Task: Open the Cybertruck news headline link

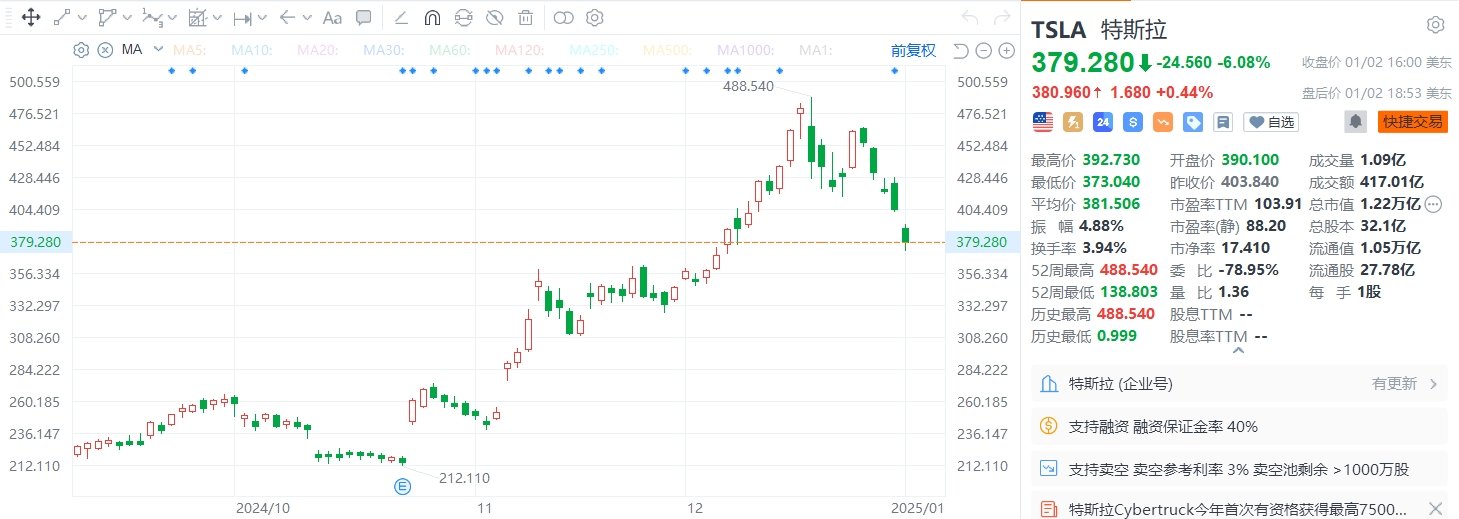Action: tap(1238, 507)
